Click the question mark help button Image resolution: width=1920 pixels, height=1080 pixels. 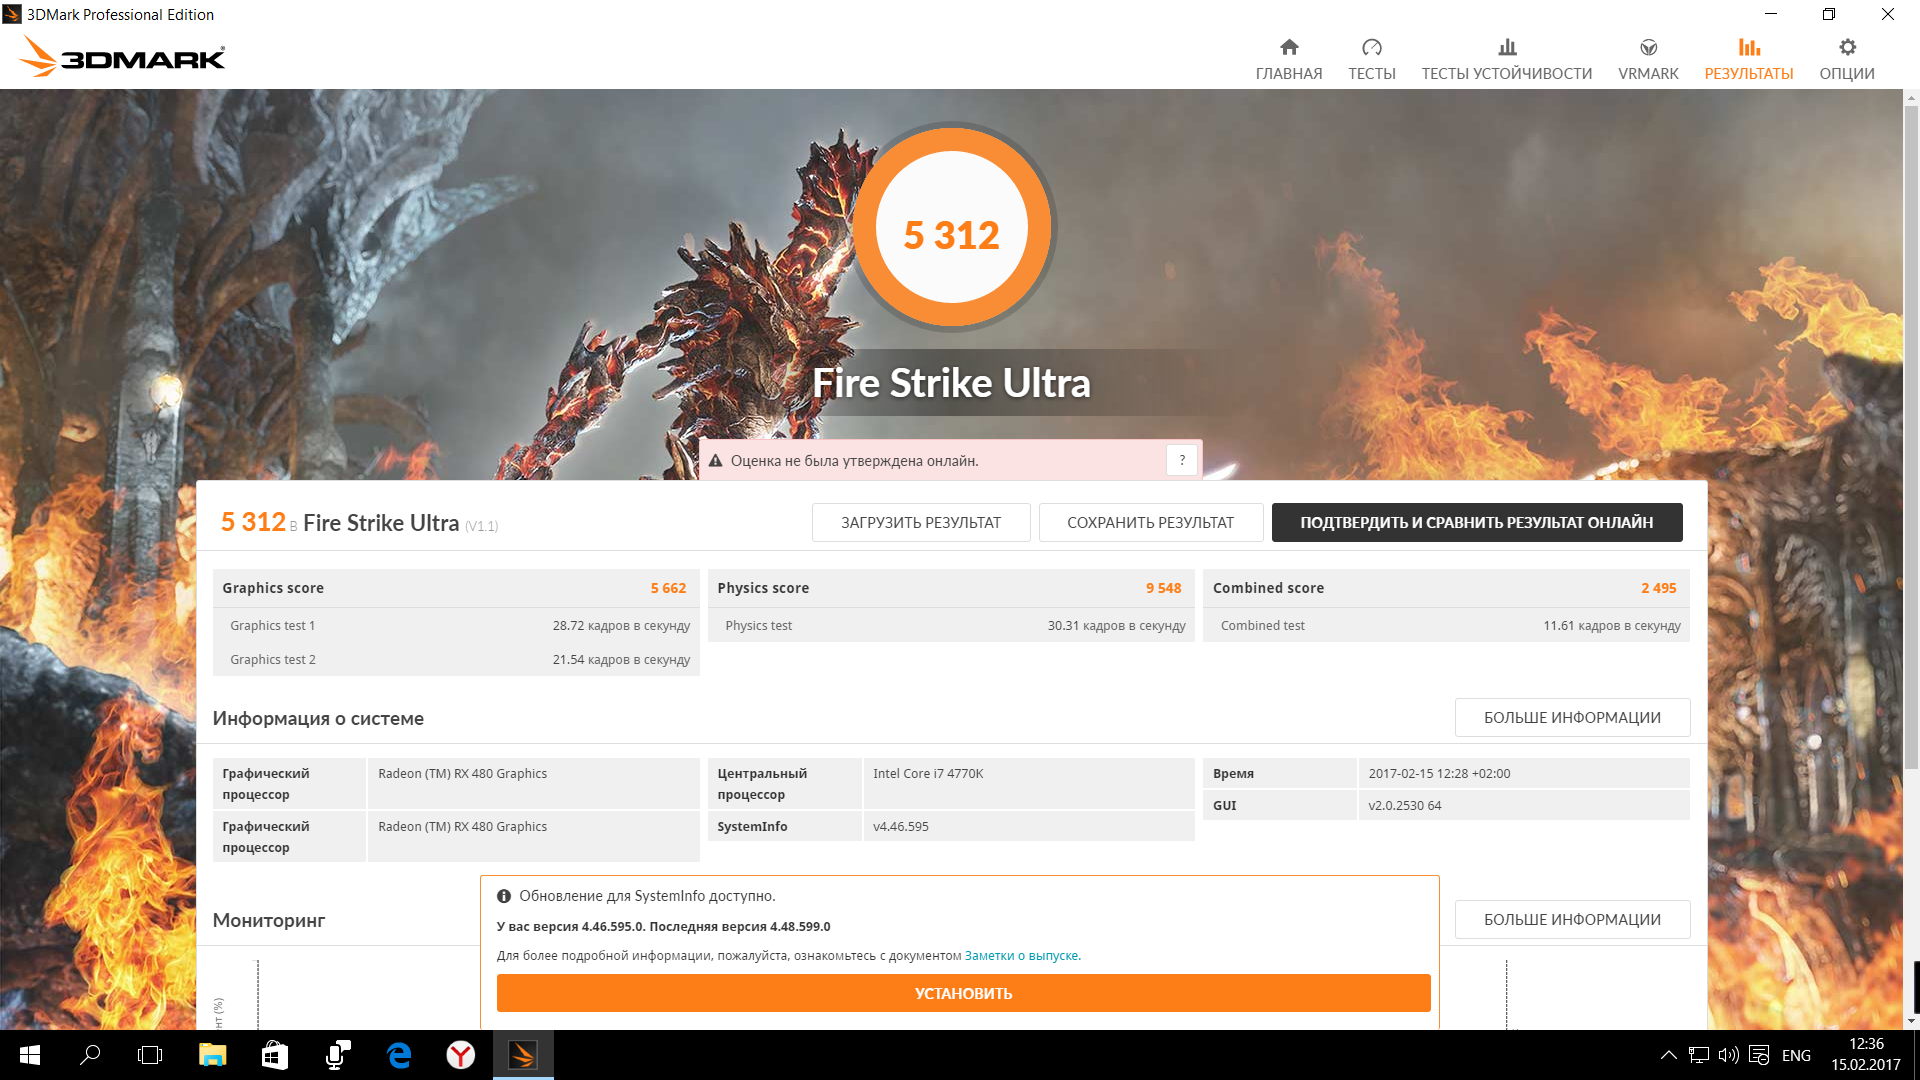click(x=1182, y=460)
